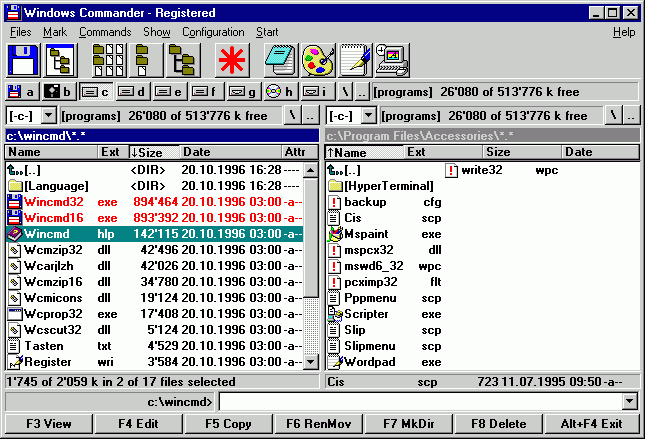This screenshot has width=645, height=439.
Task: Open the Files menu
Action: pos(21,32)
